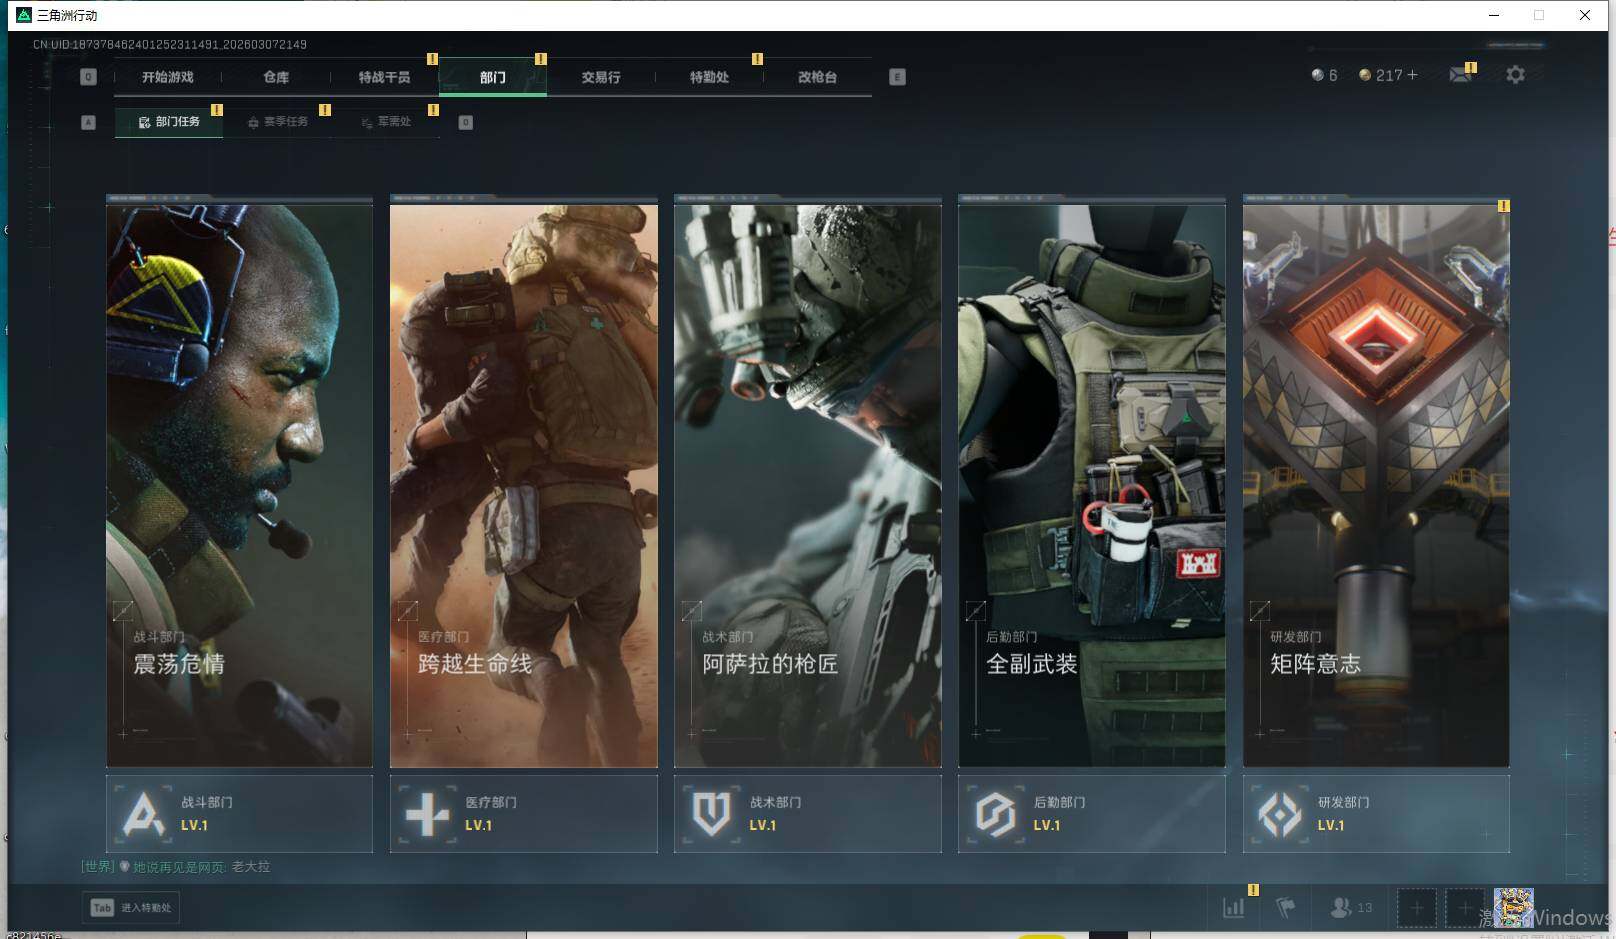
Task: Select the 部门 tab
Action: pos(492,77)
